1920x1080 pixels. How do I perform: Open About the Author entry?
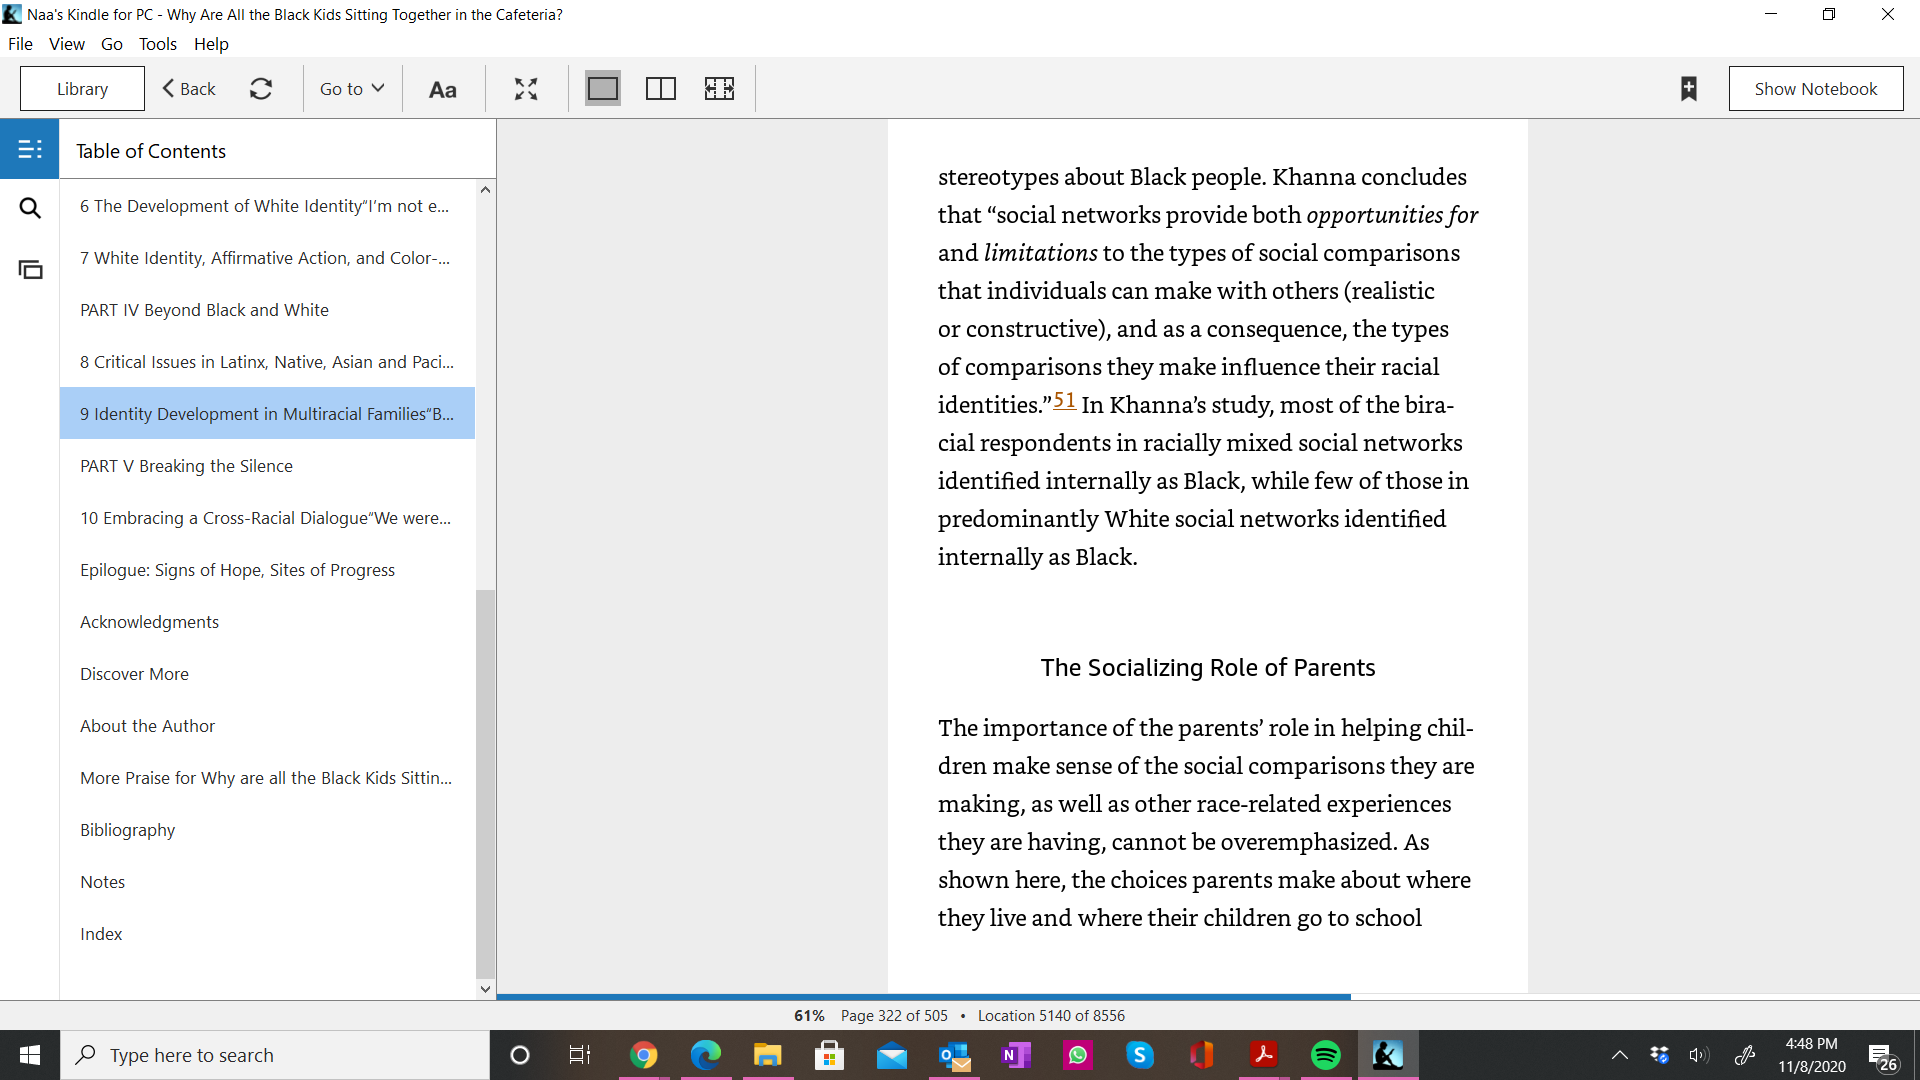[267, 726]
